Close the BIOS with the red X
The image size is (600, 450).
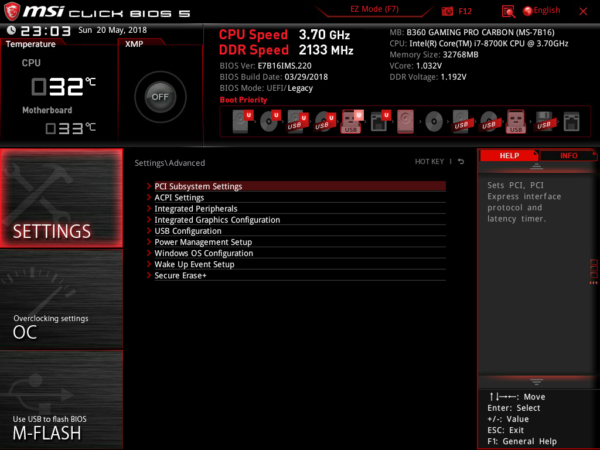(583, 11)
